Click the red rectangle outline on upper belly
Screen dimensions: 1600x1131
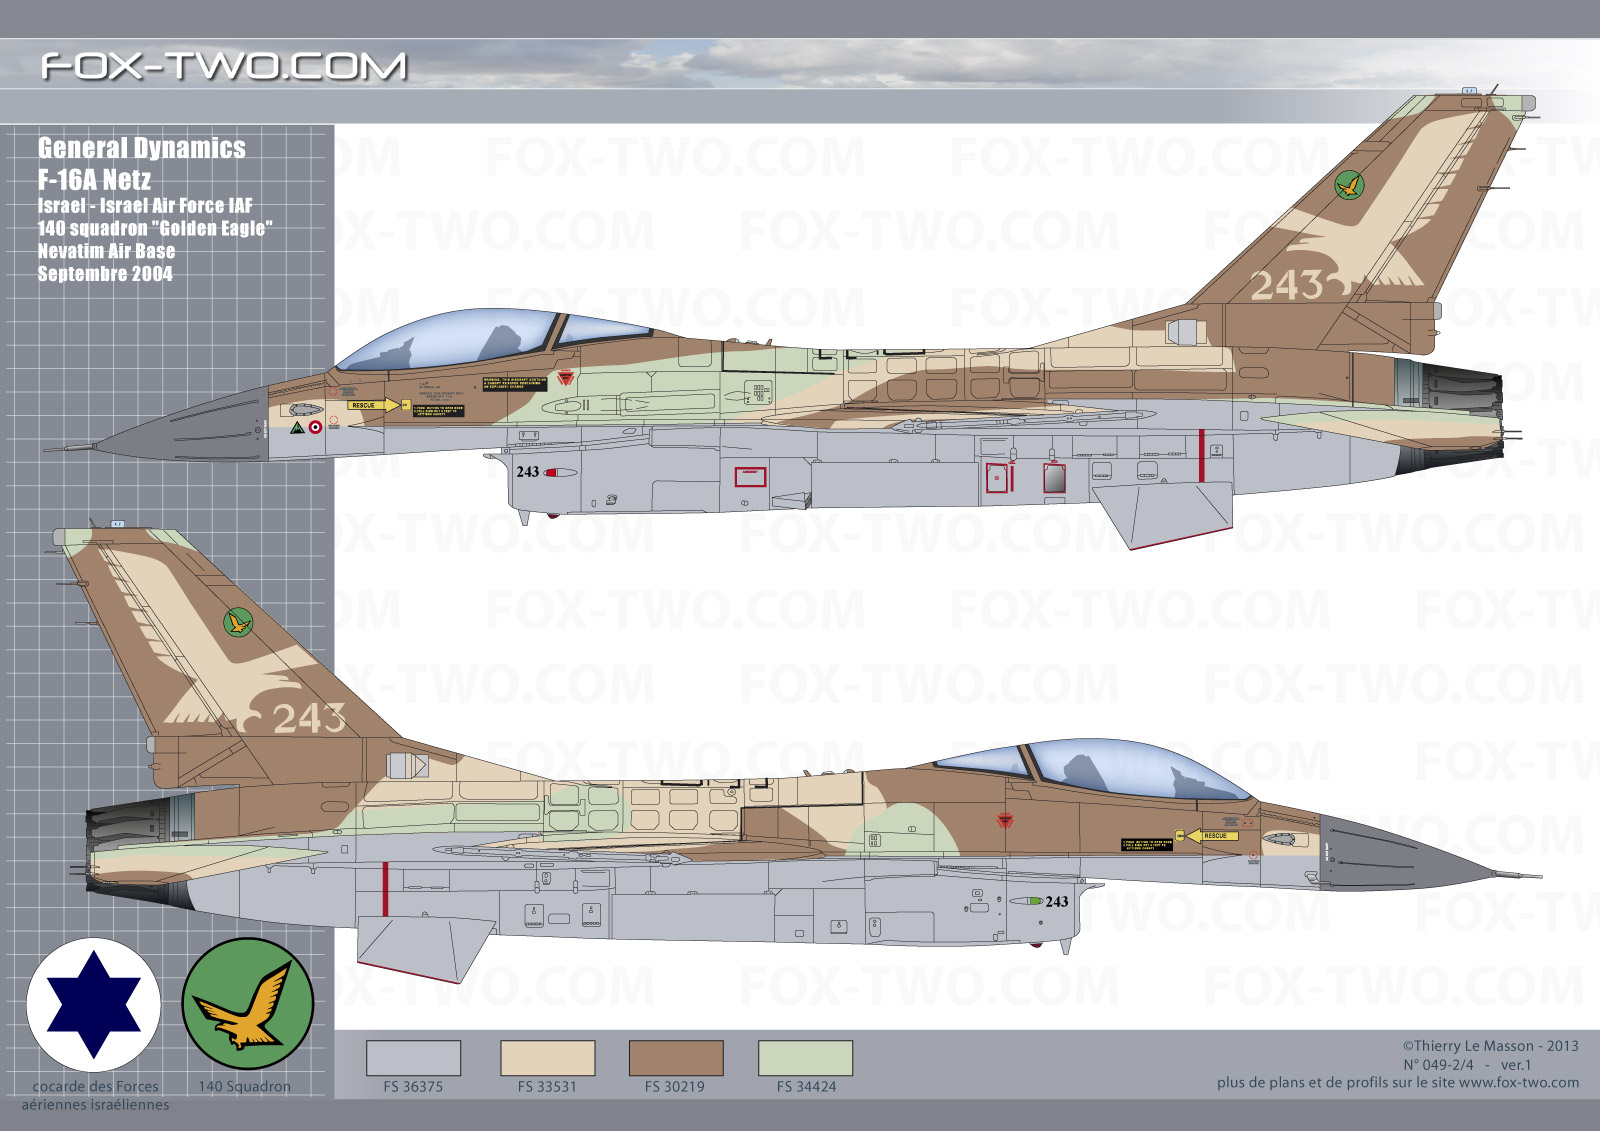751,477
